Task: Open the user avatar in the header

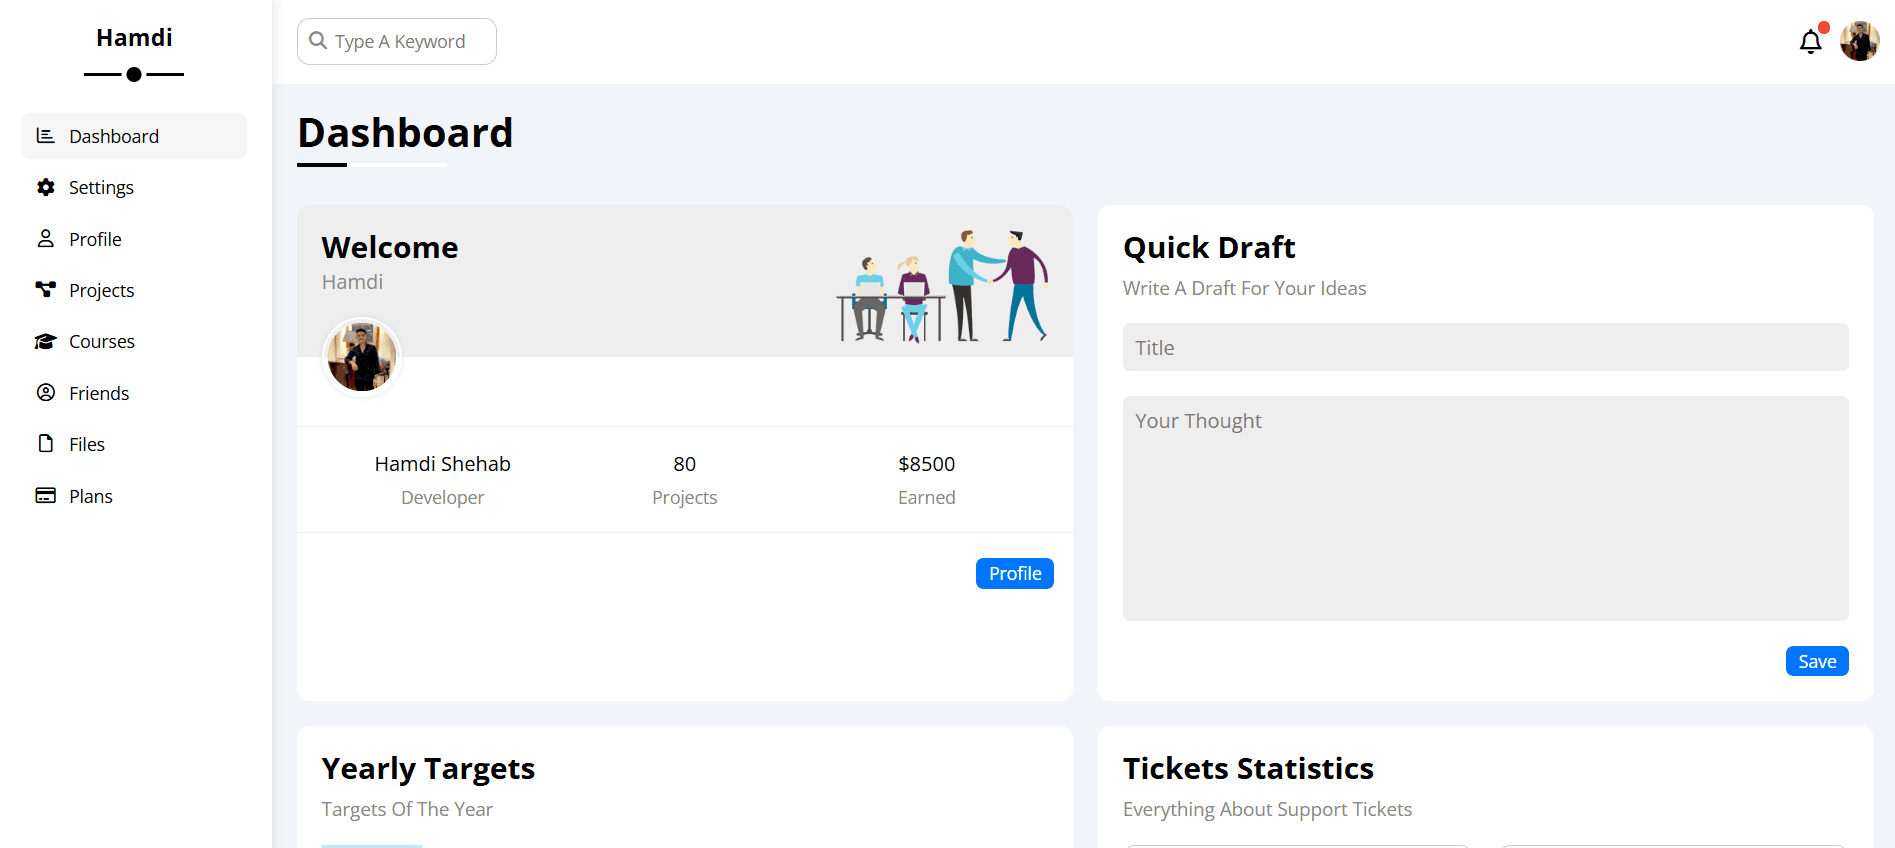Action: tap(1859, 42)
